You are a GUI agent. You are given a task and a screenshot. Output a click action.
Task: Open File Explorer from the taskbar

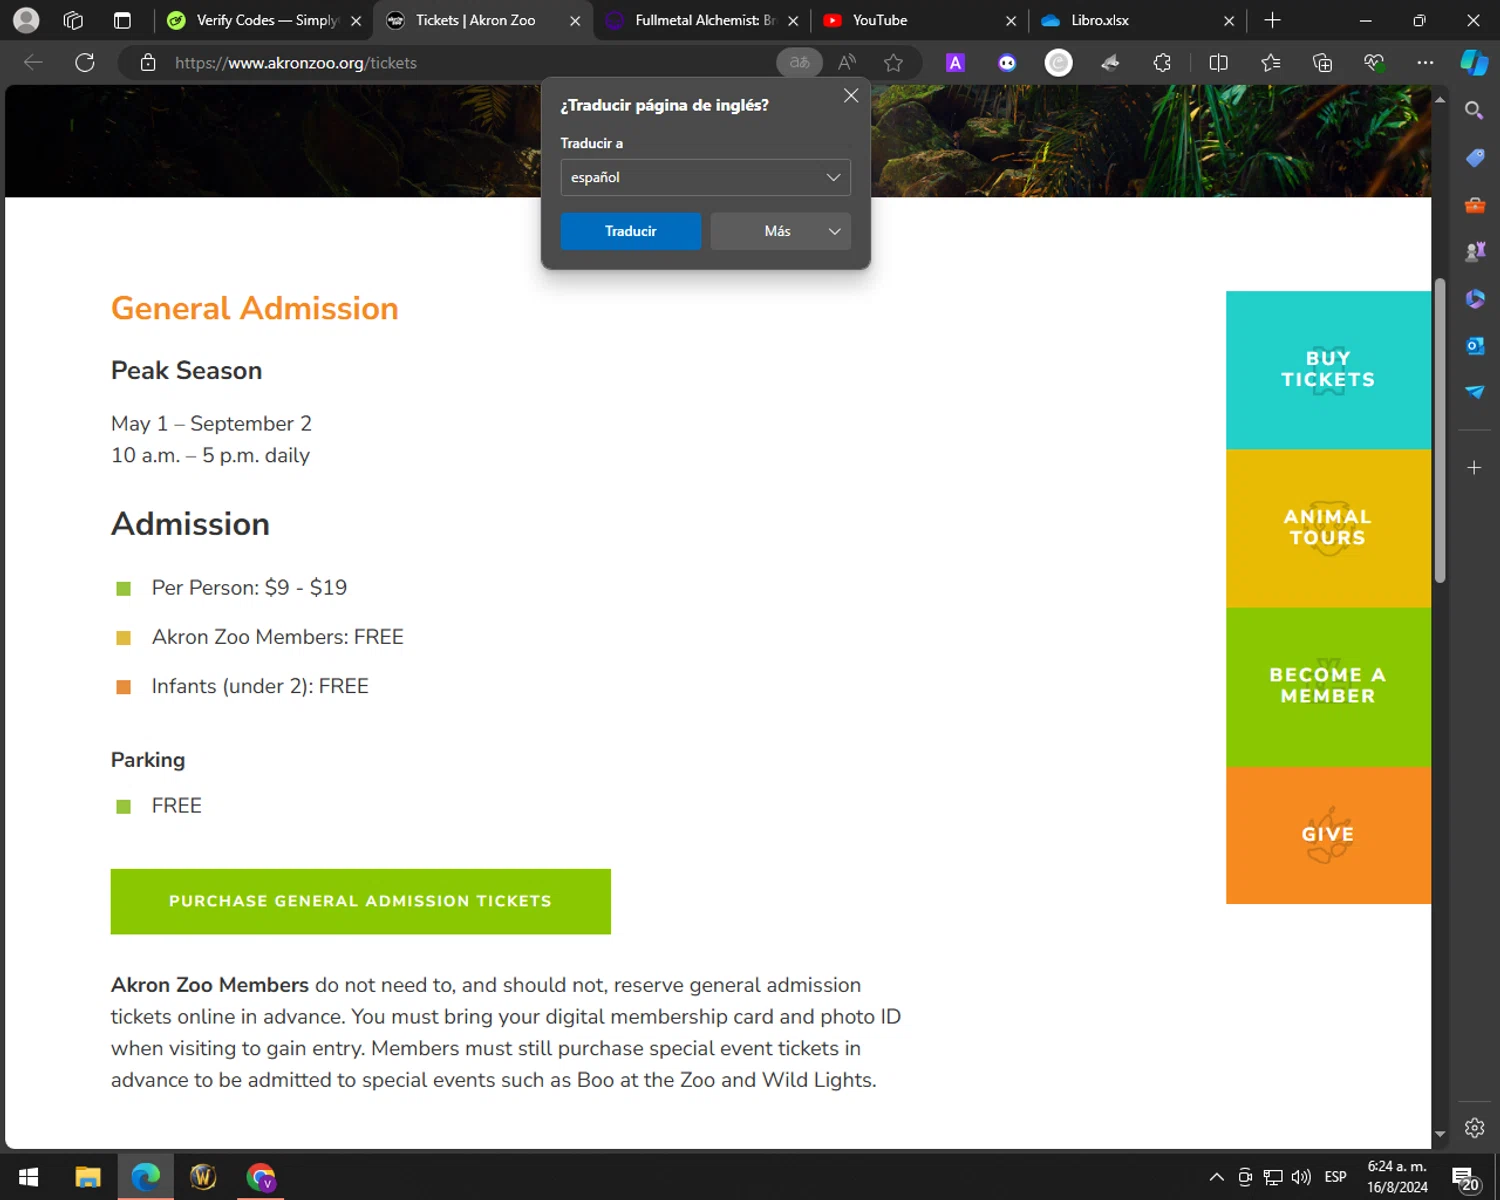click(88, 1177)
